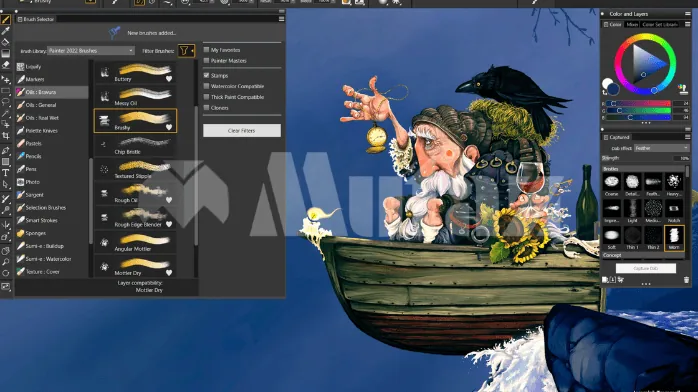
Task: Open the Filter Brushes funnel button
Action: 186,51
